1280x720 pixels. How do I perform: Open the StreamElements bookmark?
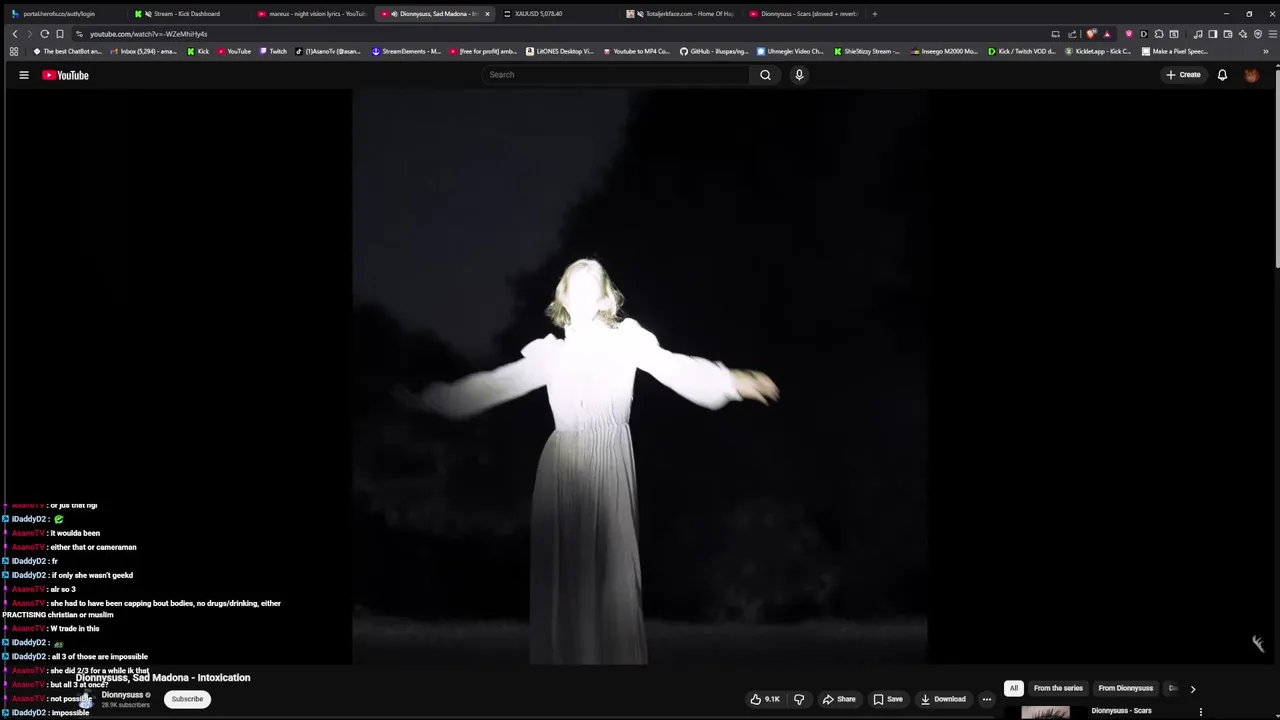(406, 51)
